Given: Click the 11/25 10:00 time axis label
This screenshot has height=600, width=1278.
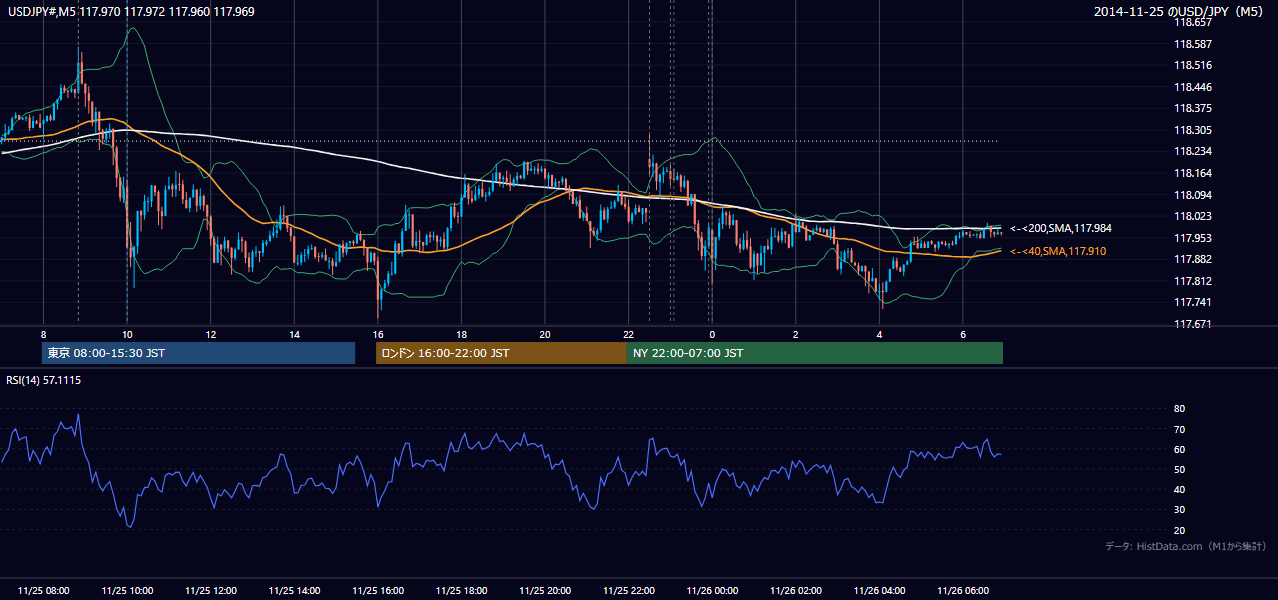Looking at the screenshot, I should (127, 591).
